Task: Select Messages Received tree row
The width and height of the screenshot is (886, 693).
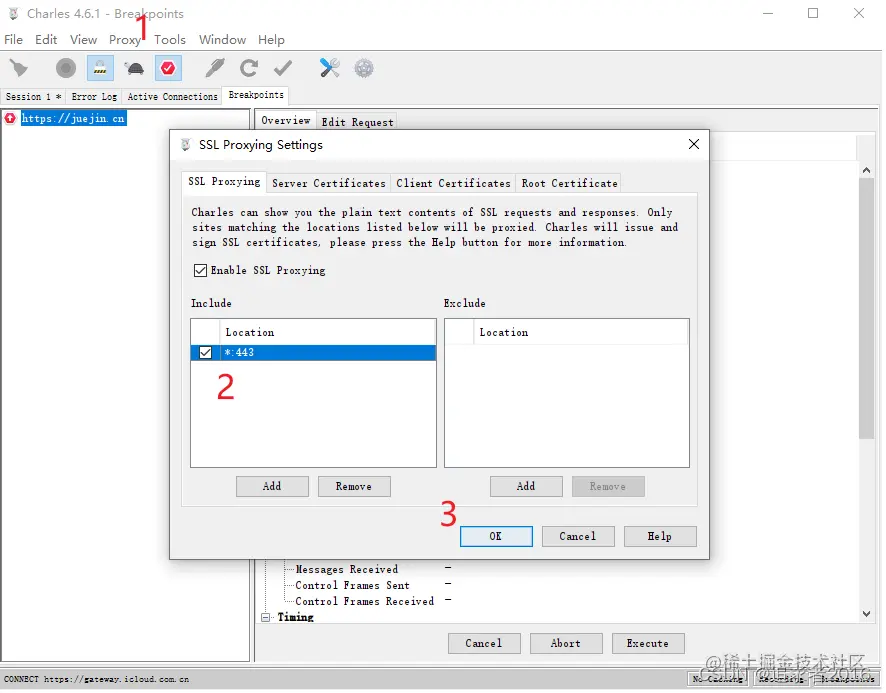Action: tap(346, 569)
